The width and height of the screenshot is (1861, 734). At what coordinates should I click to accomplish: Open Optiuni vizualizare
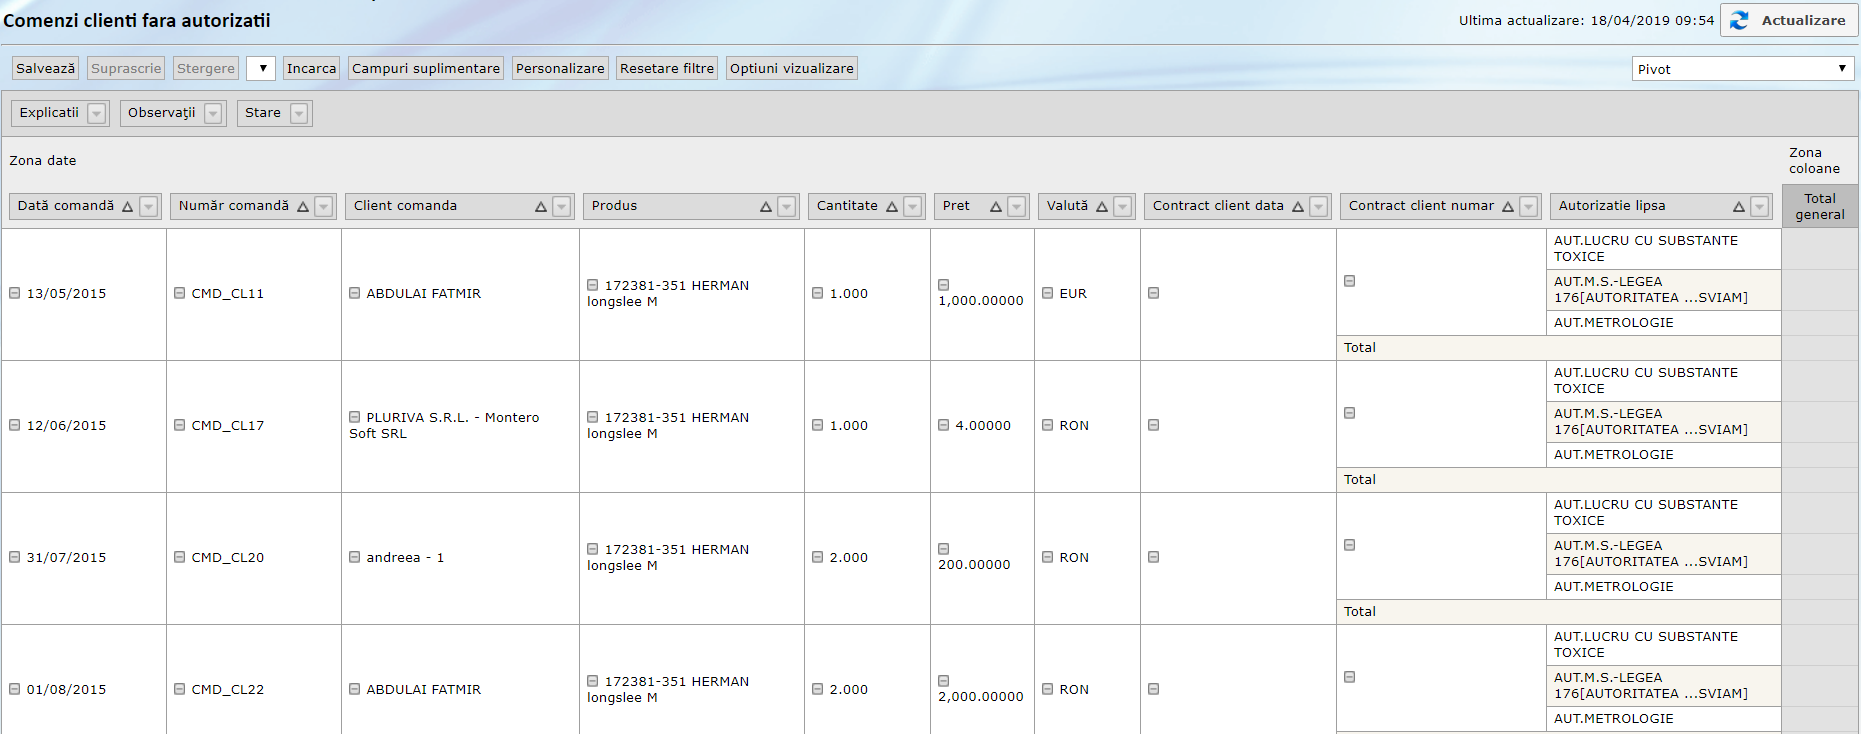coord(791,69)
